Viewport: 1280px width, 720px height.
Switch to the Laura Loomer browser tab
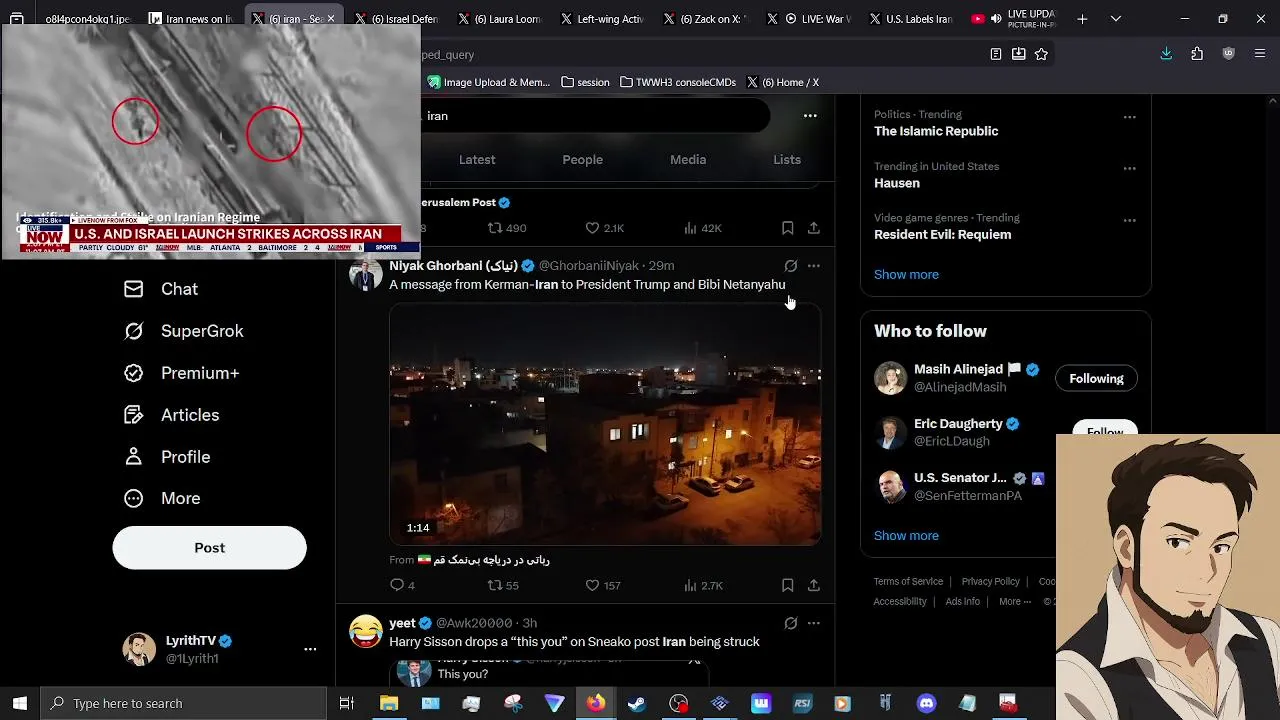[500, 19]
